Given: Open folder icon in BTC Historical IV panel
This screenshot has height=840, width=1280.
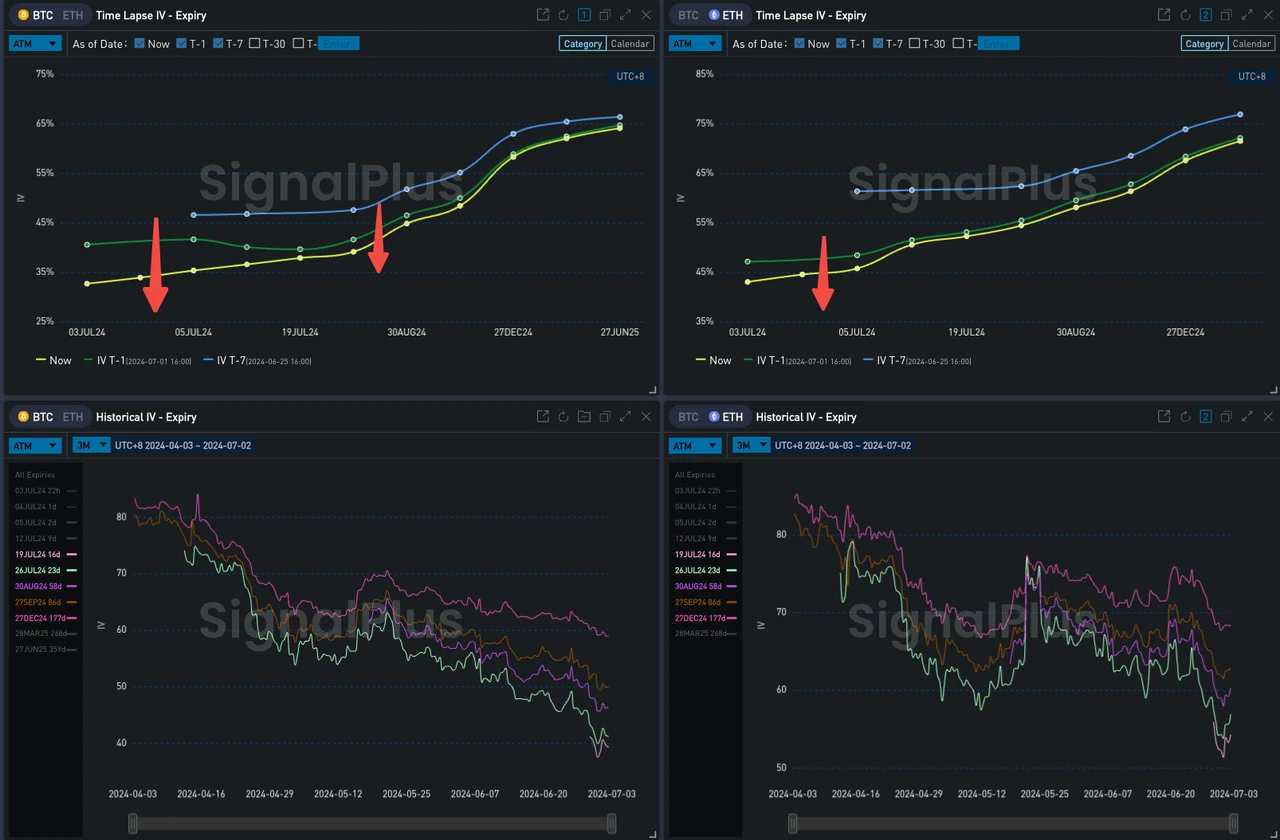Looking at the screenshot, I should click(584, 417).
